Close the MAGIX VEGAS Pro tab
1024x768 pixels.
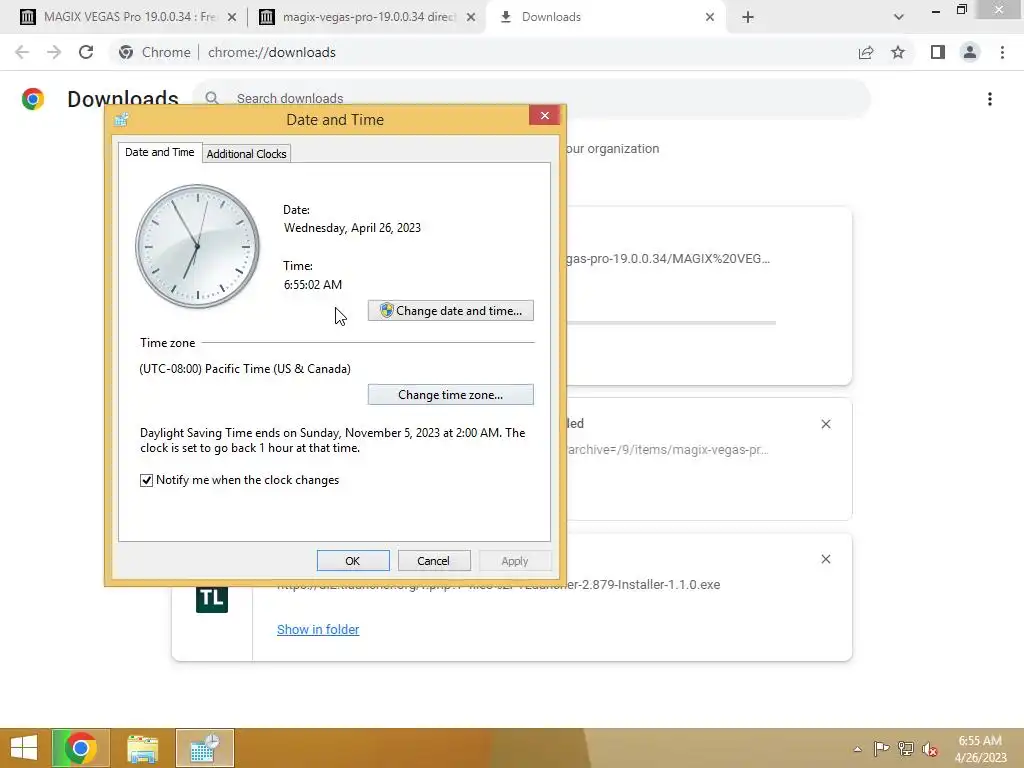[x=232, y=17]
